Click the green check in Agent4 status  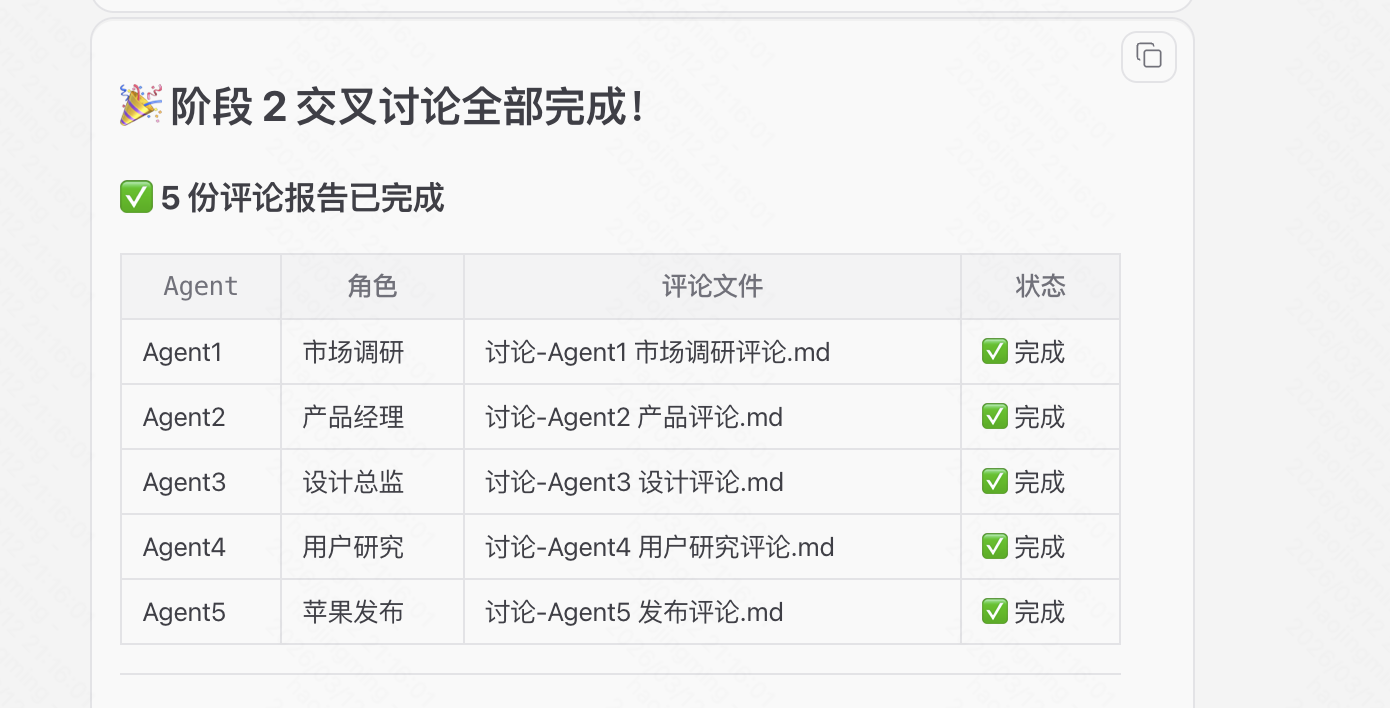pos(994,546)
